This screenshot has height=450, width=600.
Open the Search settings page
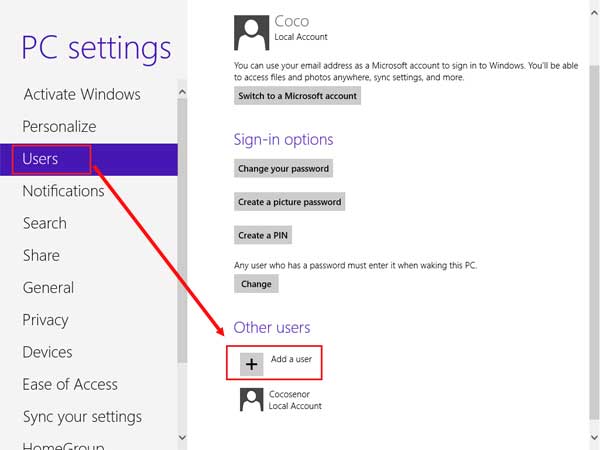[45, 223]
